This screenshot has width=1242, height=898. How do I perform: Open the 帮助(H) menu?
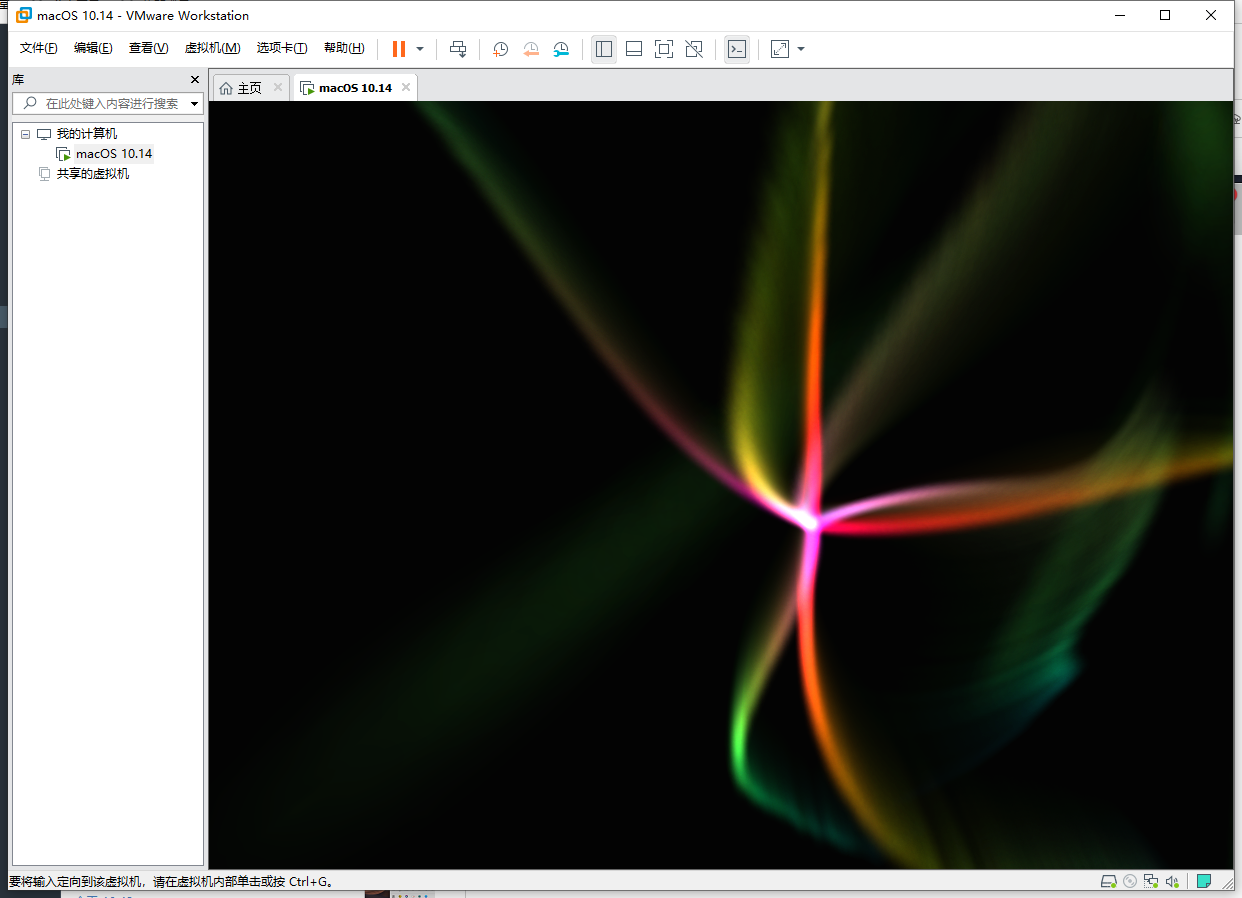pyautogui.click(x=344, y=48)
